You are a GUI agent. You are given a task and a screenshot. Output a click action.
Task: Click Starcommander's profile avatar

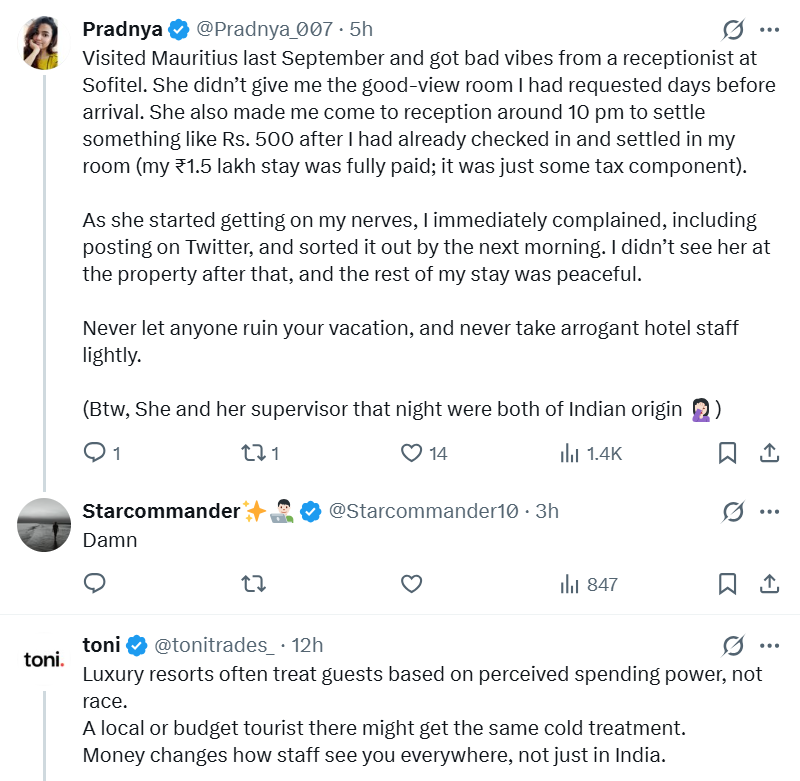(x=44, y=525)
